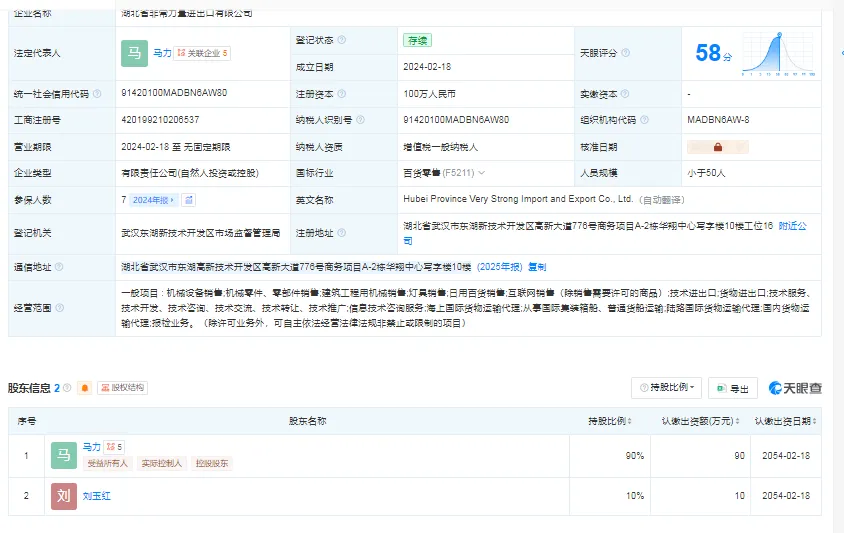
Task: Click the 90% shareholding value for 马力
Action: [x=635, y=455]
